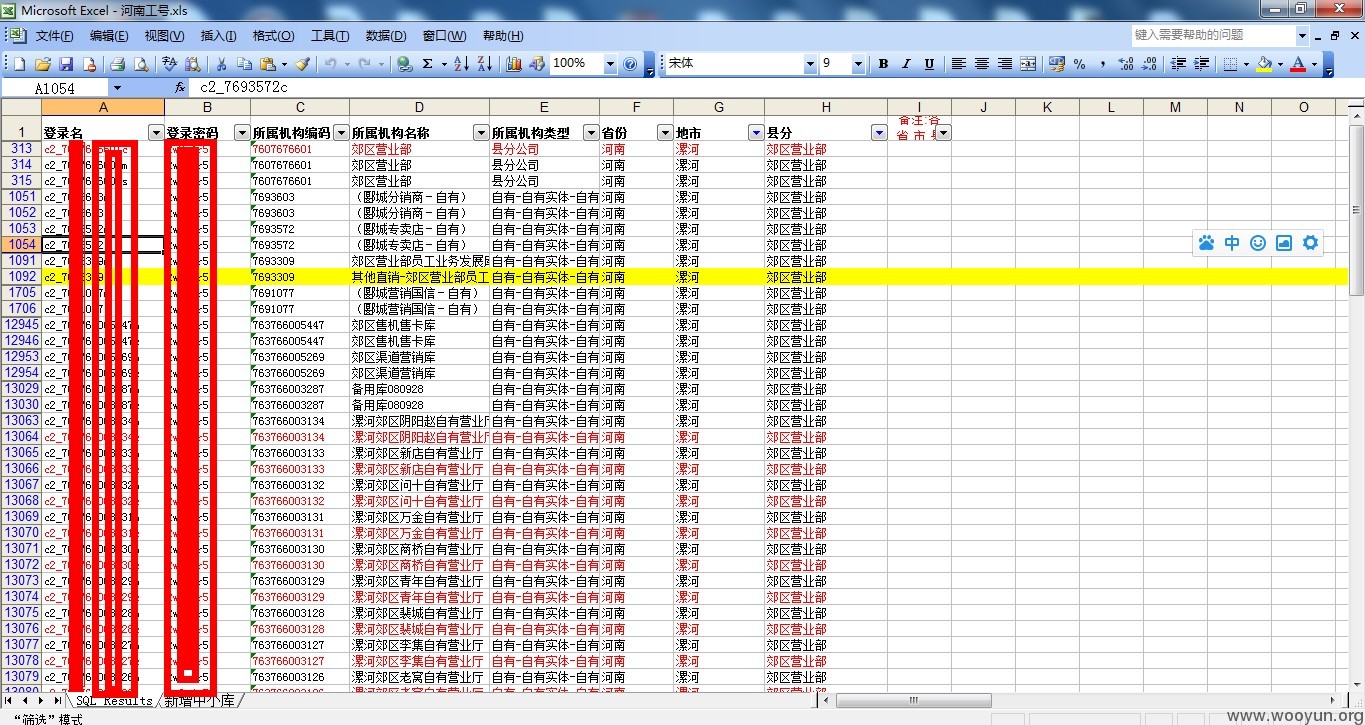
Task: Open filter dropdown for 登录密码 column
Action: coord(241,133)
